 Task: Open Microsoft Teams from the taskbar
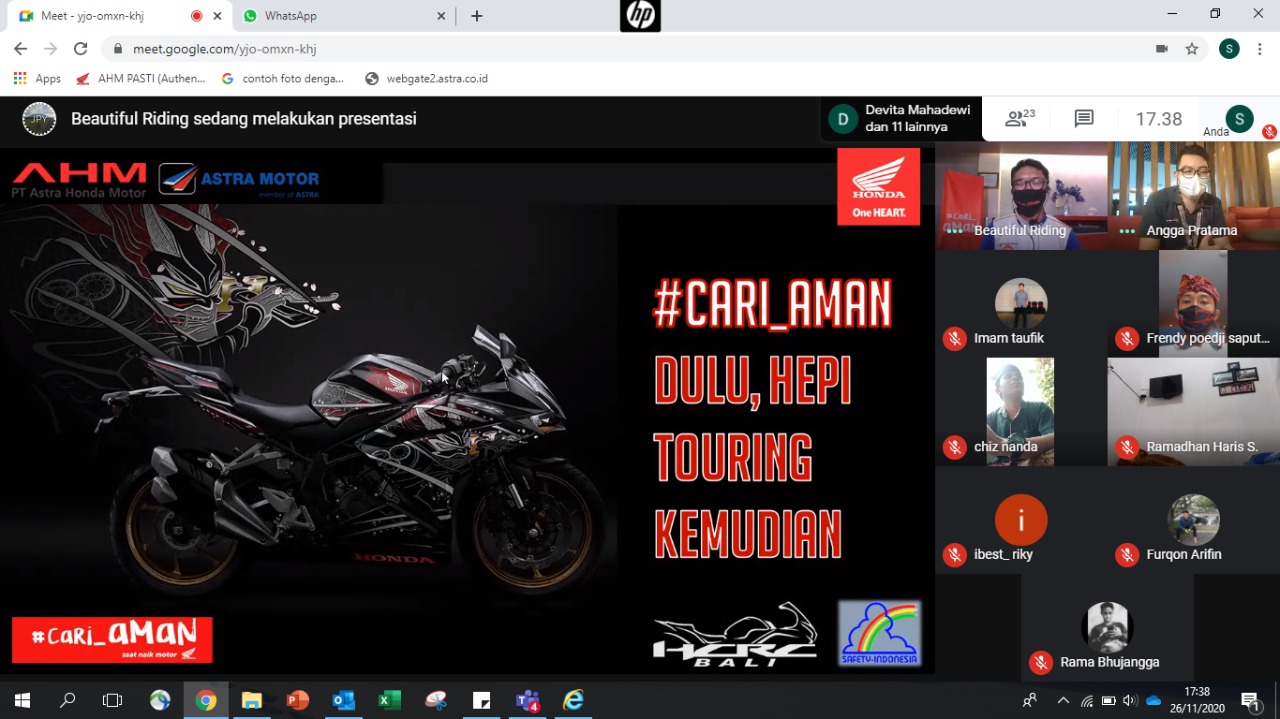(x=527, y=700)
